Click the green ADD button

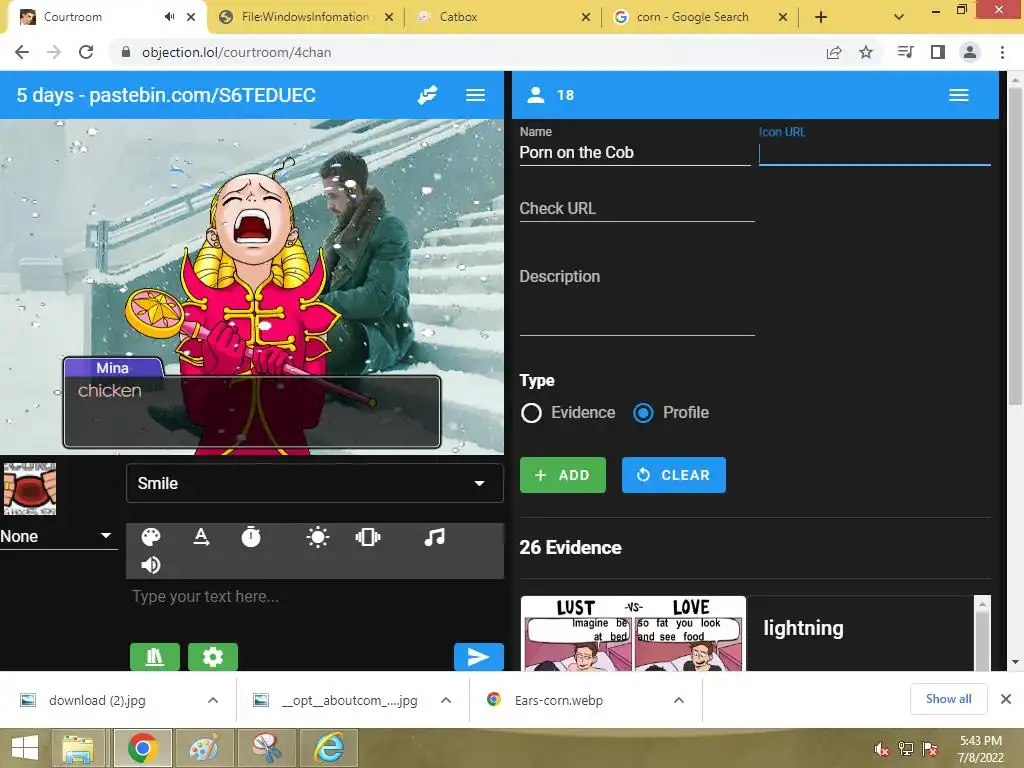(563, 475)
